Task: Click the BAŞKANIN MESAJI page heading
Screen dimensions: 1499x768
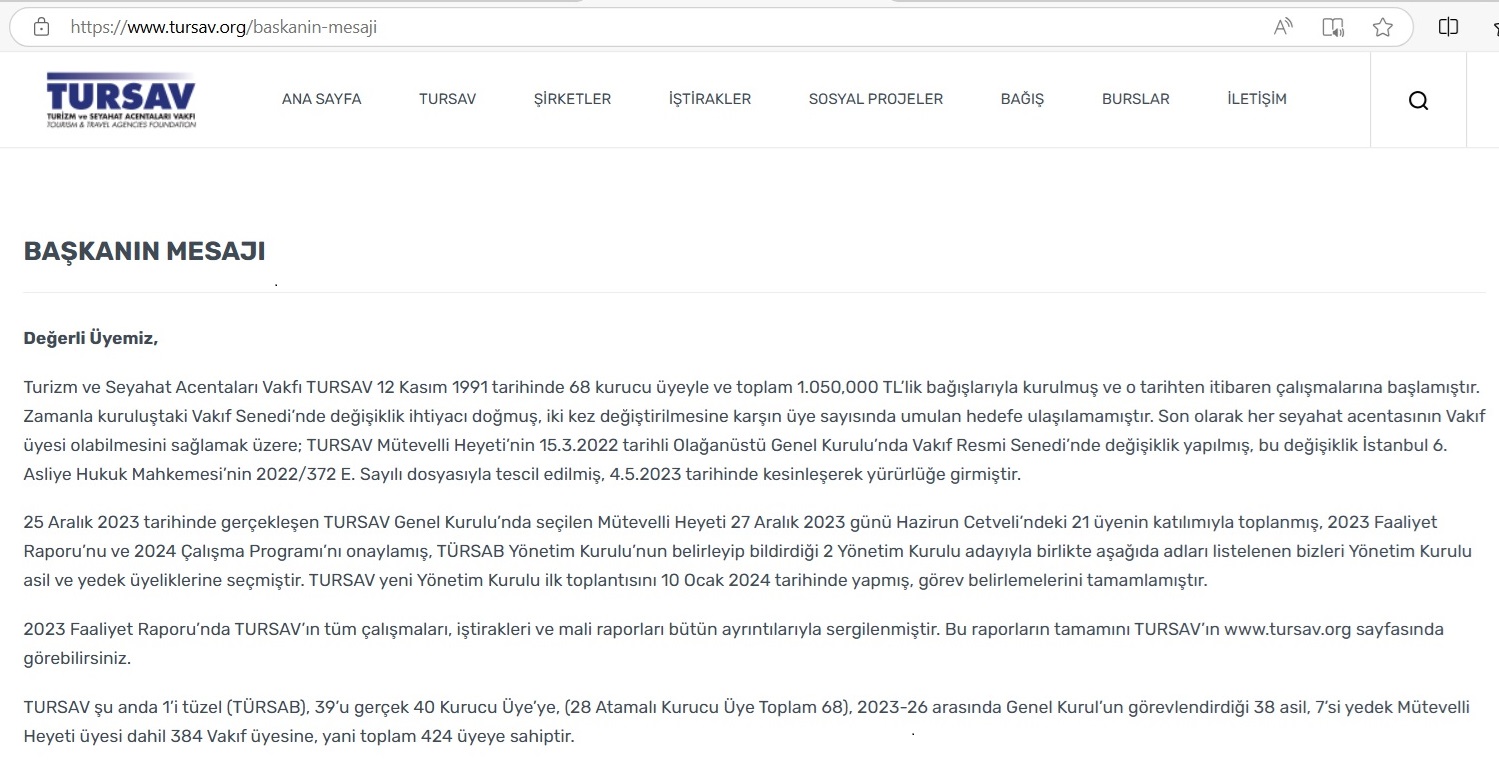Action: 144,251
